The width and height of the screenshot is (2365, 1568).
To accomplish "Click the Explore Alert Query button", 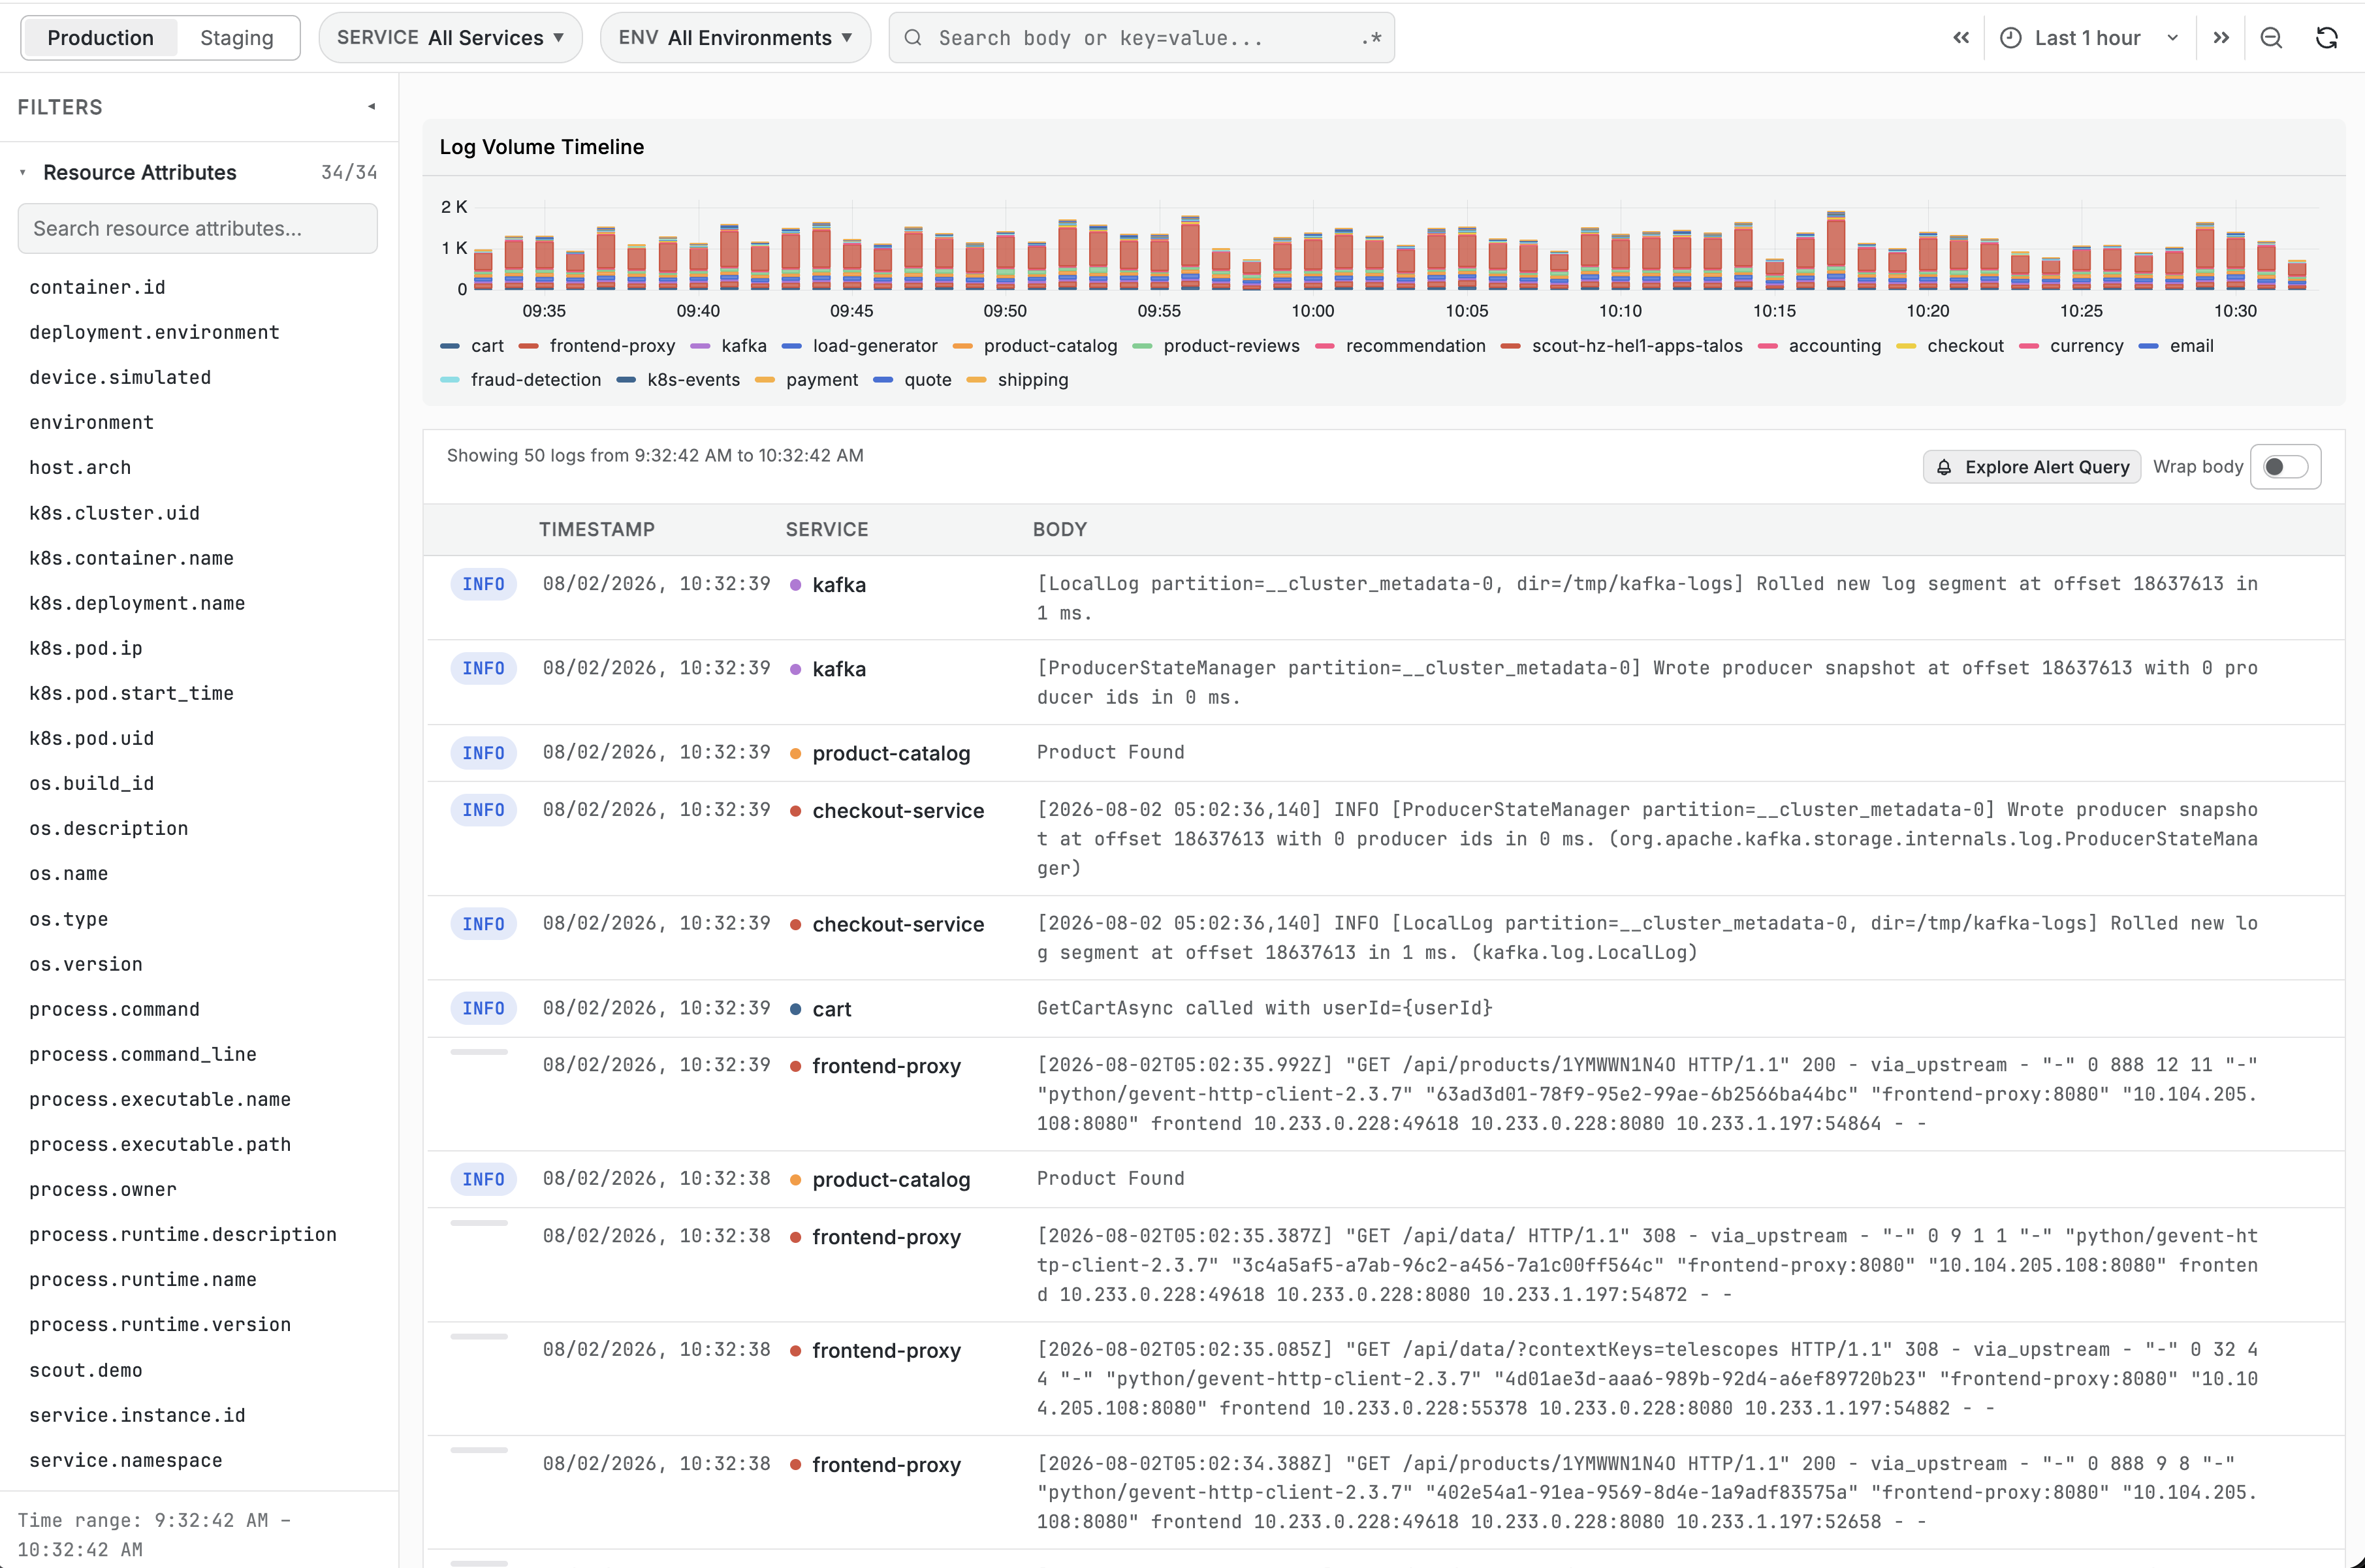I will (2032, 467).
